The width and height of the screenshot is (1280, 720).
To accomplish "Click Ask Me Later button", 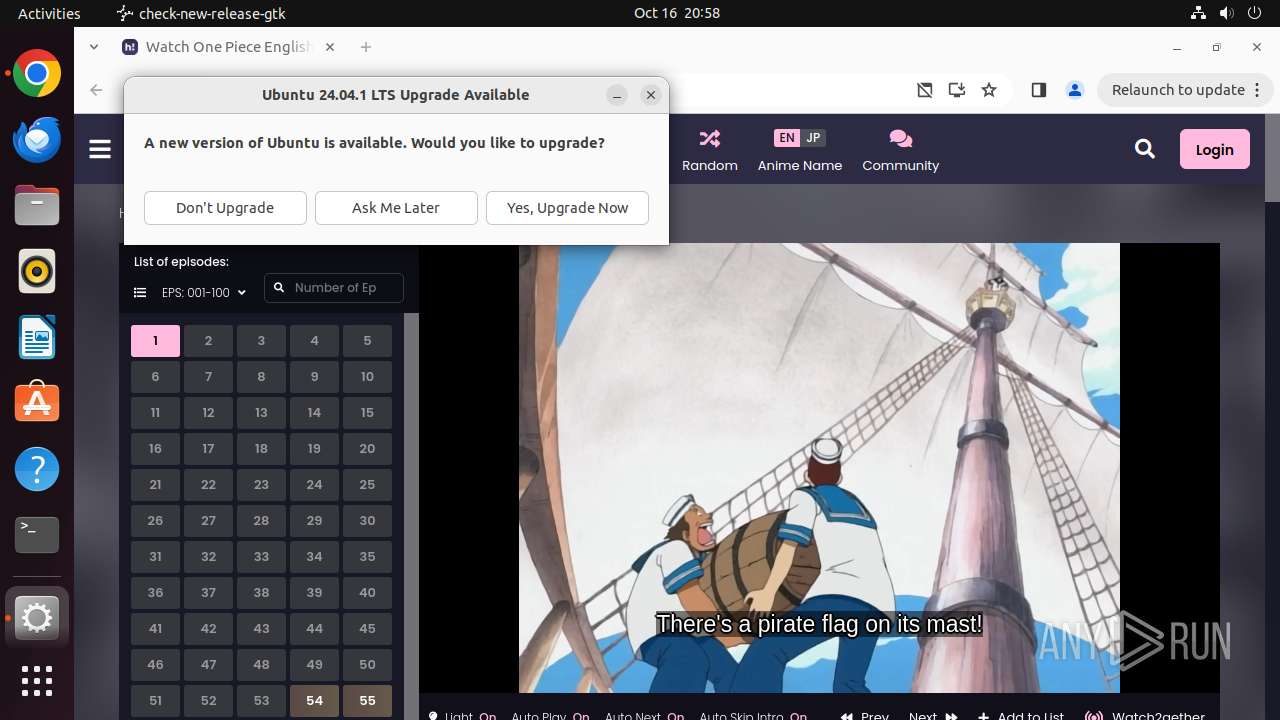I will click(396, 208).
